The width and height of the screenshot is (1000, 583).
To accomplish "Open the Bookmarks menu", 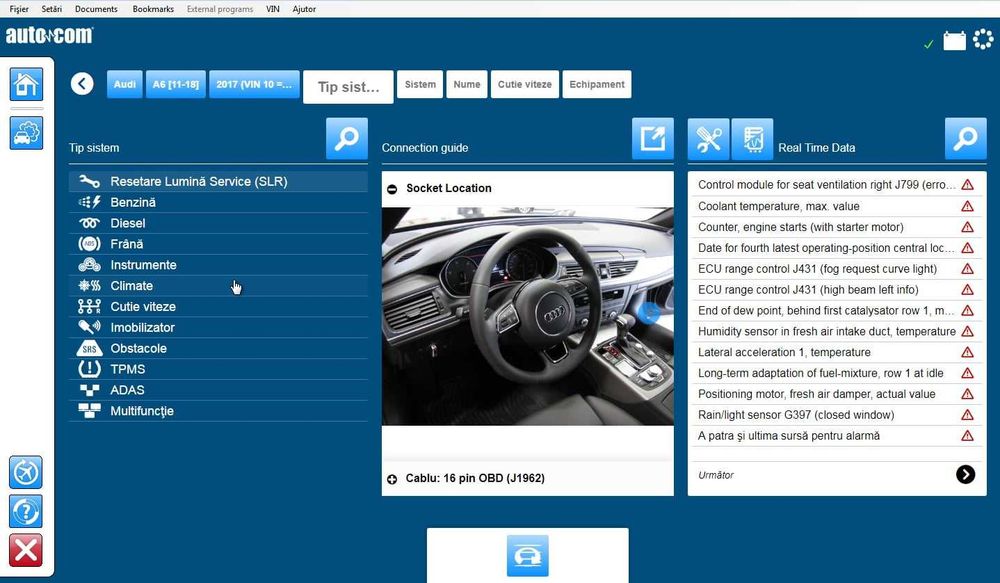I will 153,9.
